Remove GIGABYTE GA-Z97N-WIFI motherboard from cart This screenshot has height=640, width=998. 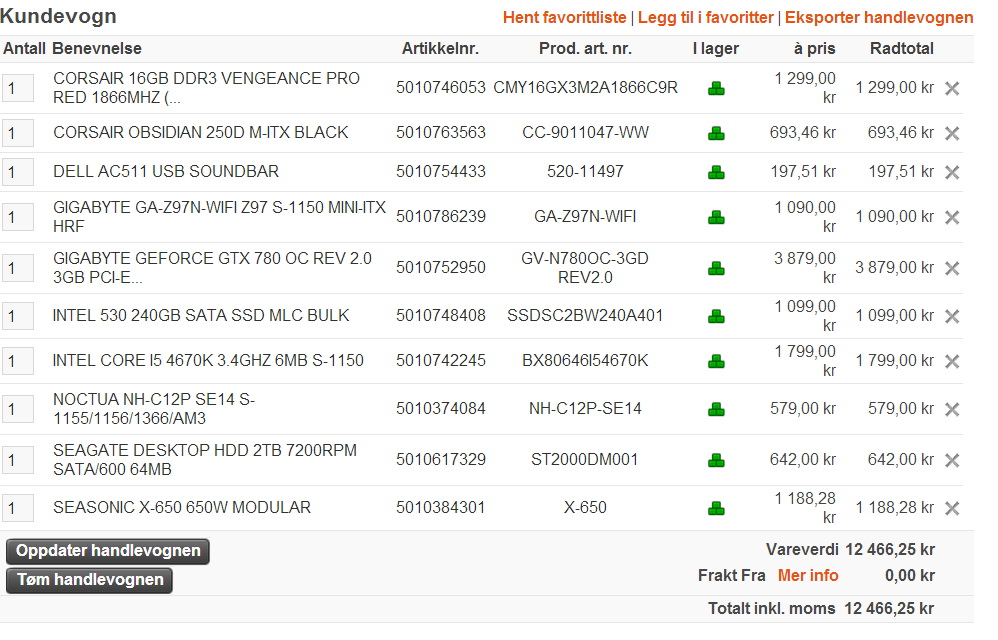click(952, 218)
